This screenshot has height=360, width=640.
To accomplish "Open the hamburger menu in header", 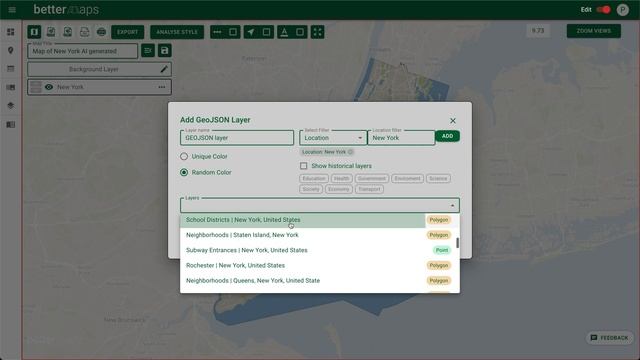I will pyautogui.click(x=12, y=9).
